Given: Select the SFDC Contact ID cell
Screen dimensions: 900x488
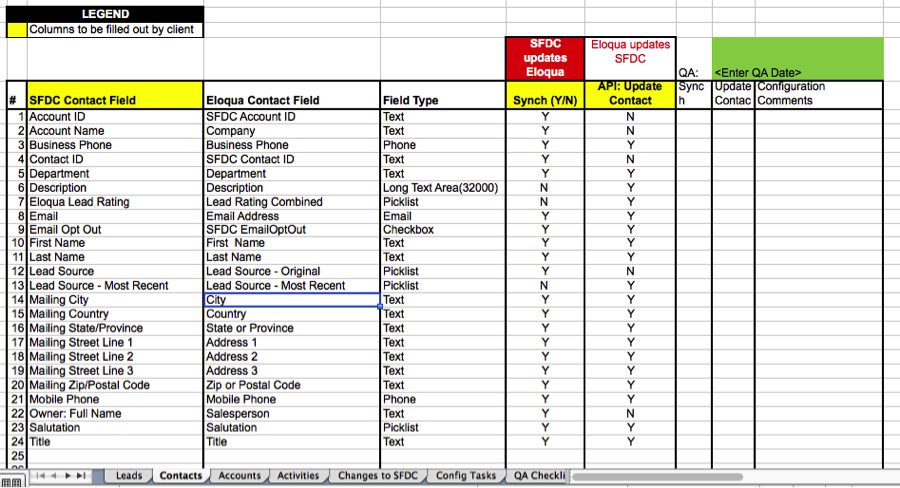Looking at the screenshot, I should [x=292, y=159].
